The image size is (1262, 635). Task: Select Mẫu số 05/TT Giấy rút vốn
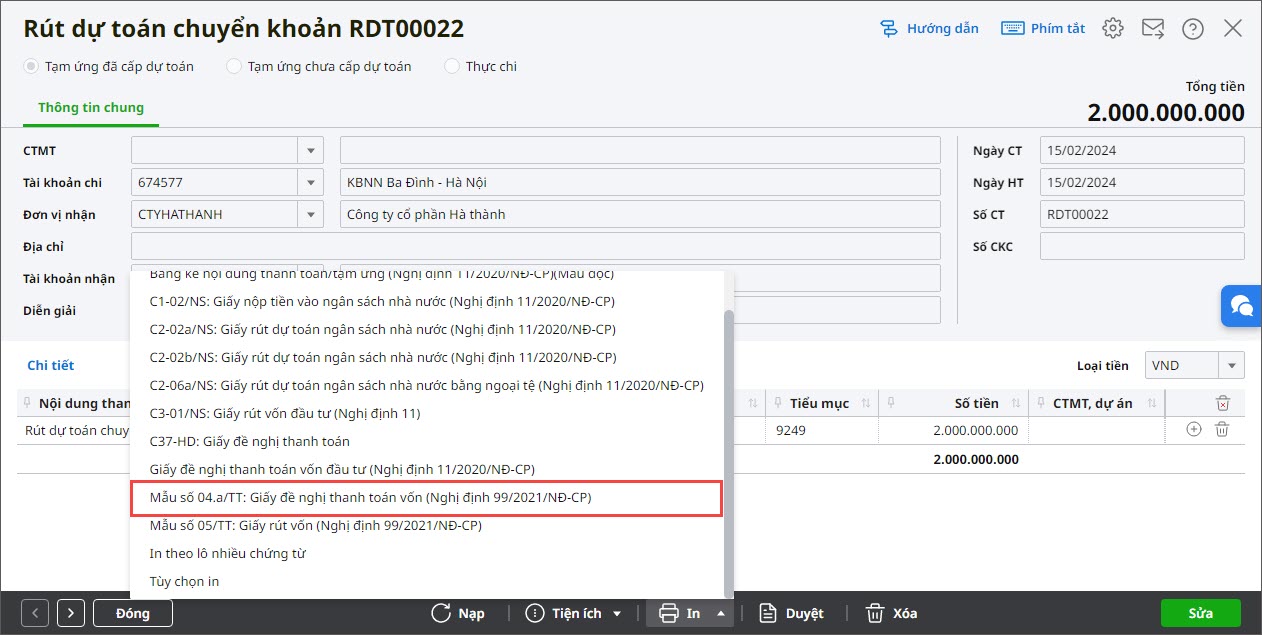pos(316,525)
